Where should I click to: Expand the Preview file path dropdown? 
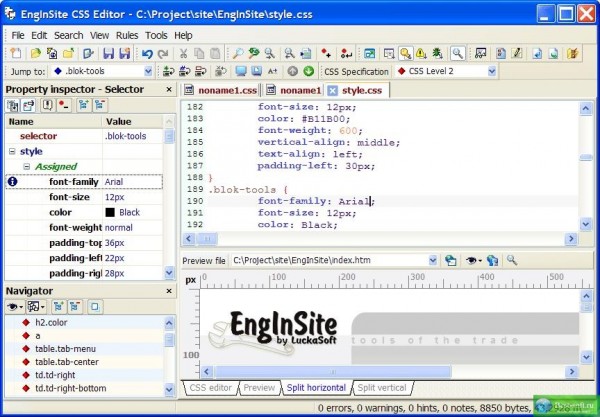(x=432, y=260)
